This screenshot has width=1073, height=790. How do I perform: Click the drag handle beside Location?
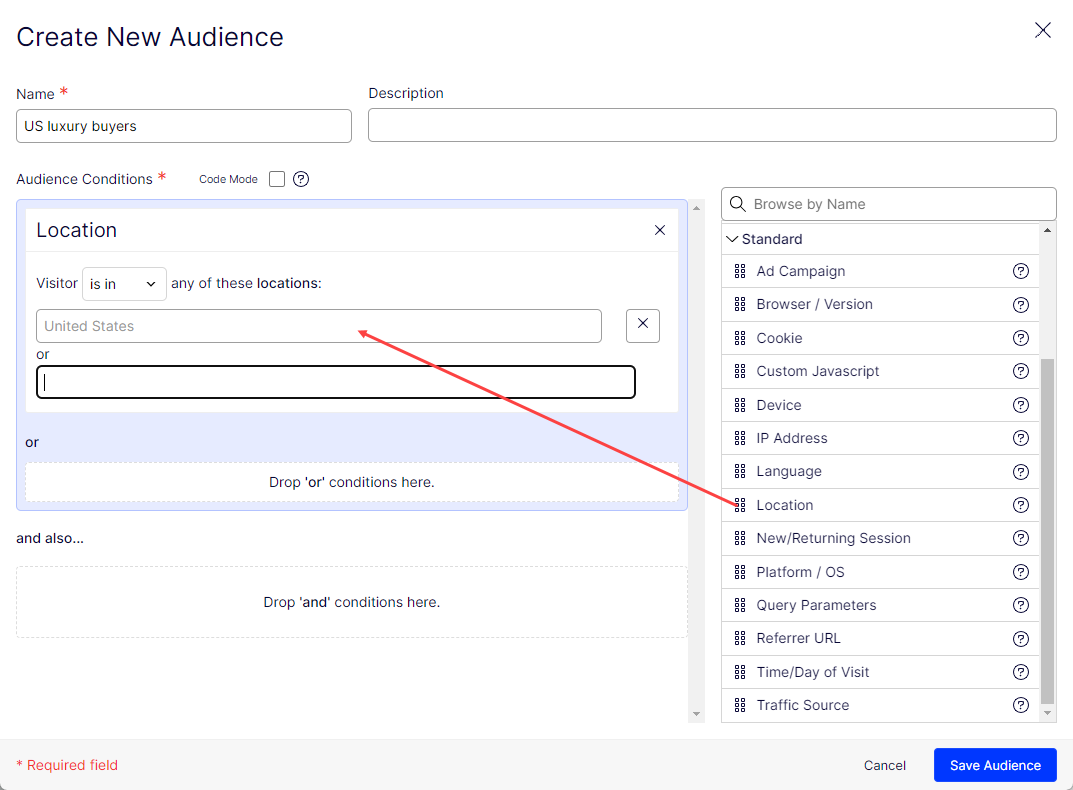tap(739, 505)
